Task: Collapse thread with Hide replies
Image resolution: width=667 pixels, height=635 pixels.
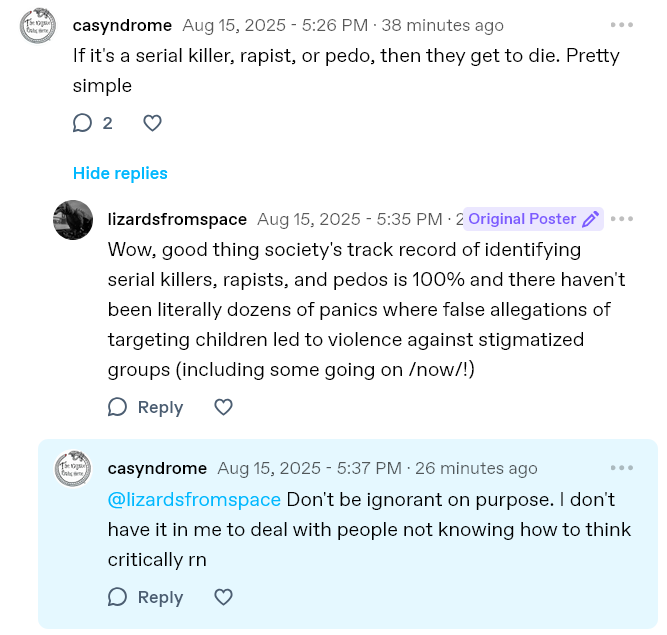Action: coord(120,173)
